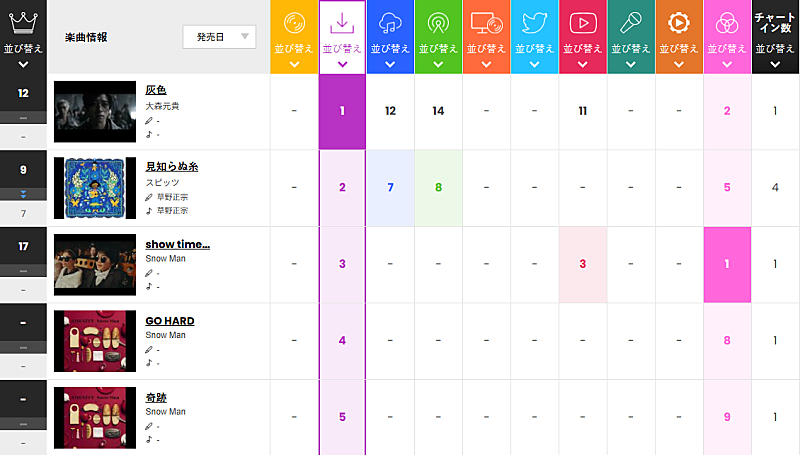Click the show time... video thumbnail

95,265
